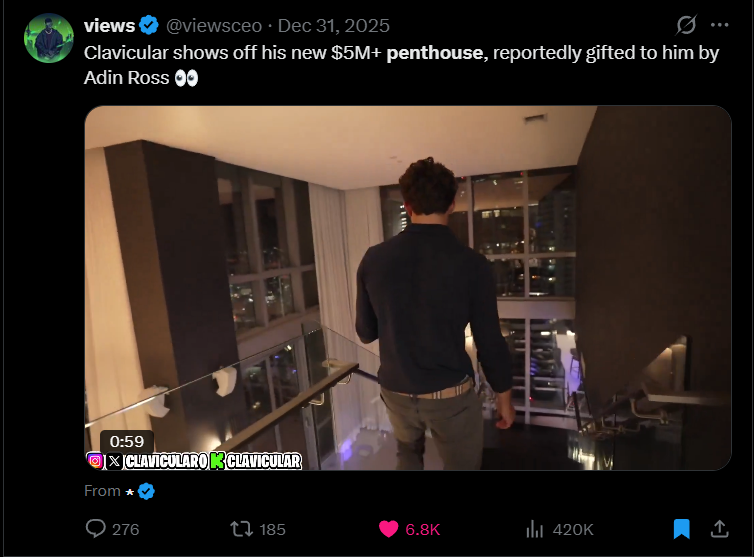Click the reply speech bubble icon
Viewport: 754px width, 557px height.
tap(95, 529)
